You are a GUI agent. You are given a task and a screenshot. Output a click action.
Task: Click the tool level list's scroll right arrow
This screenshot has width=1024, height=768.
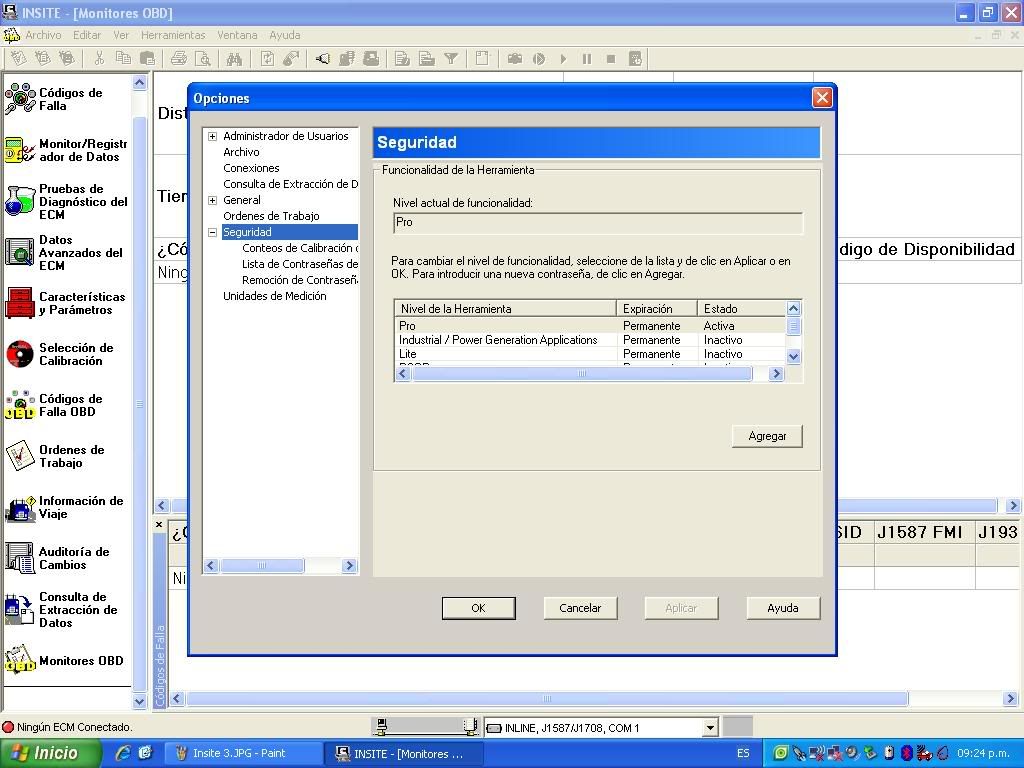tap(776, 374)
